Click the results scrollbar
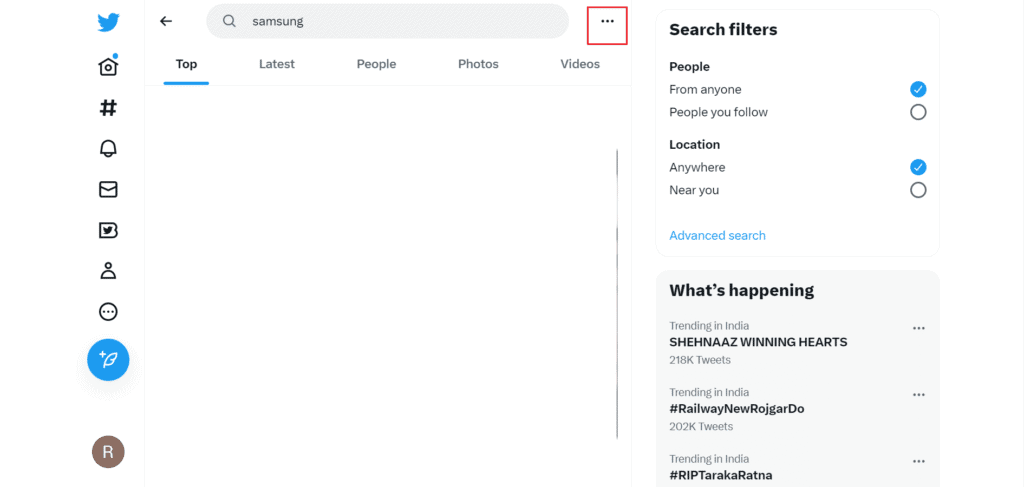The width and height of the screenshot is (1024, 487). 617,294
